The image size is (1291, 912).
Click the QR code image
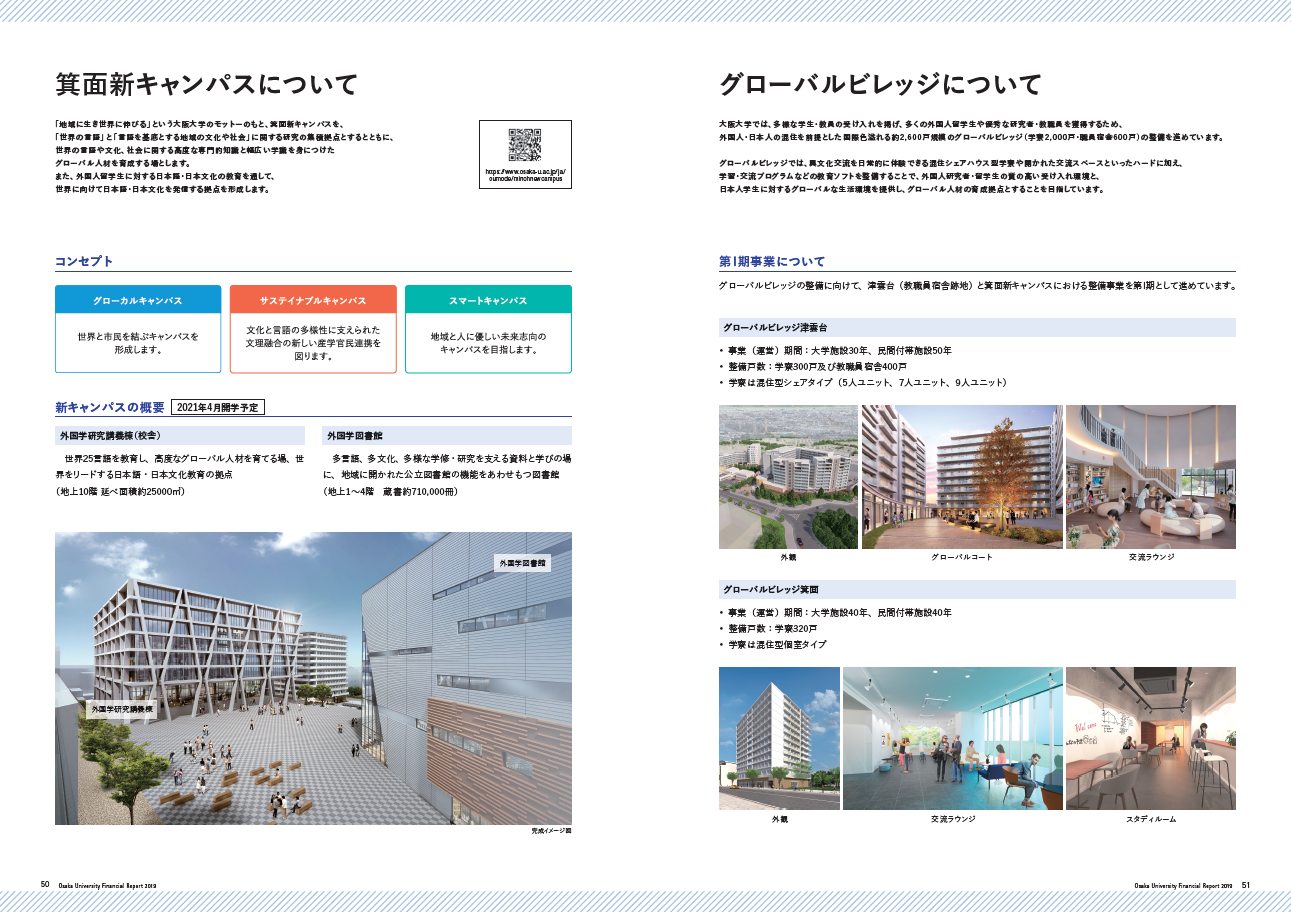tap(525, 145)
